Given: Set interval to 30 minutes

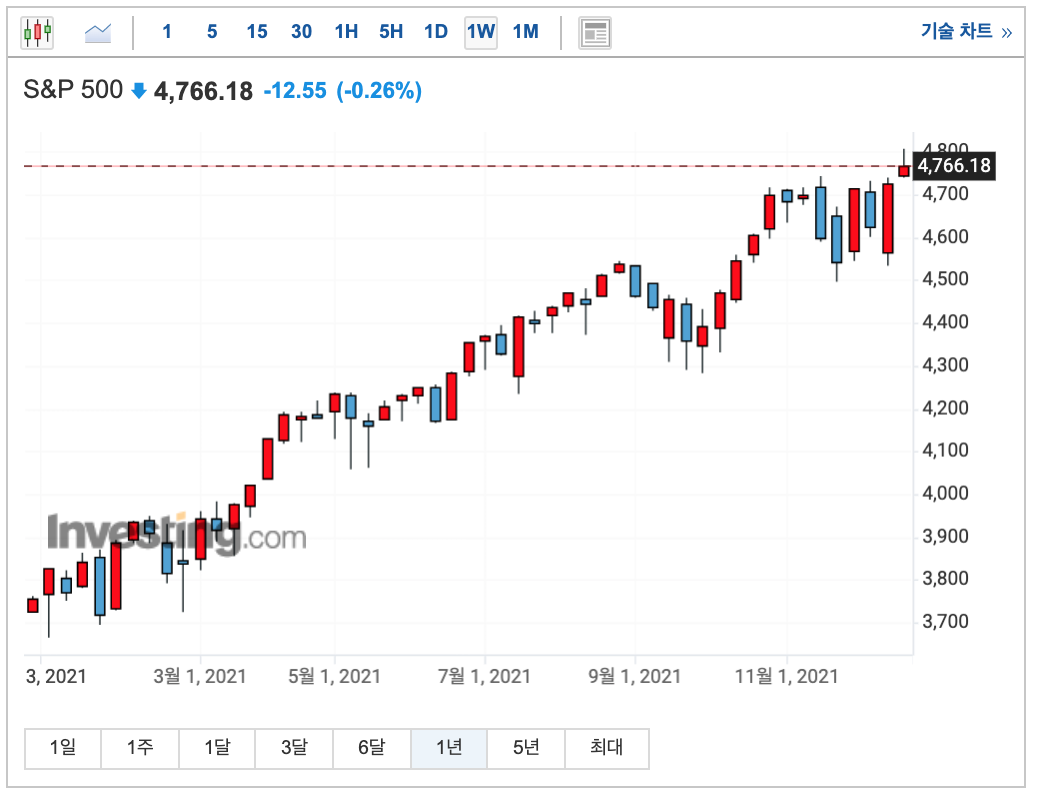Looking at the screenshot, I should click(301, 32).
